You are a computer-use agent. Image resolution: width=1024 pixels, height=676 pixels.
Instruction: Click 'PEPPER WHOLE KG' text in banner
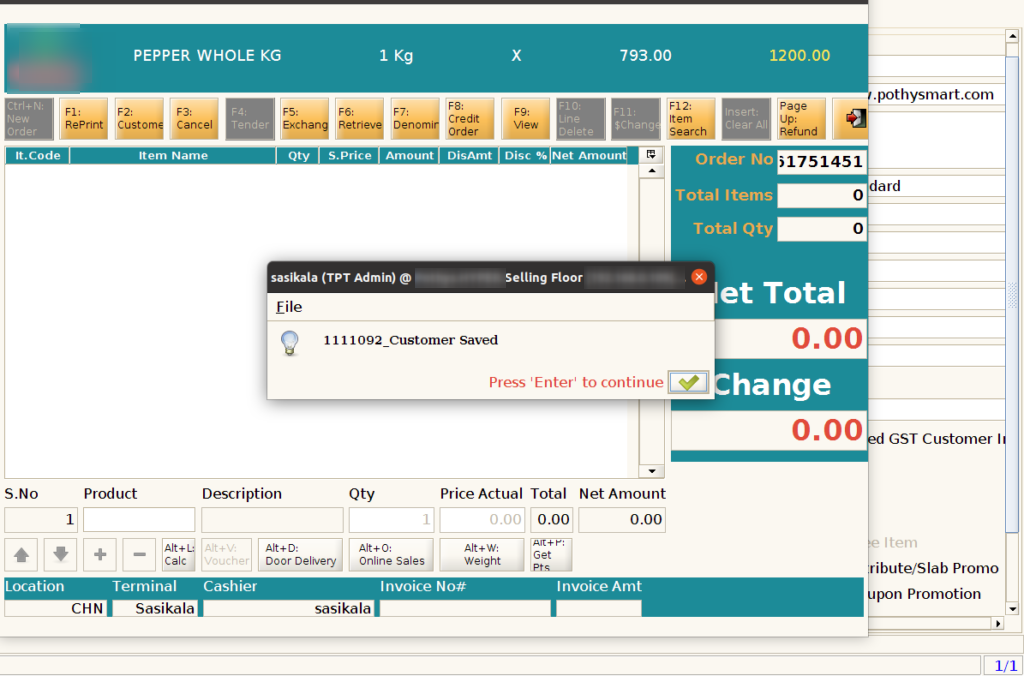click(x=207, y=56)
